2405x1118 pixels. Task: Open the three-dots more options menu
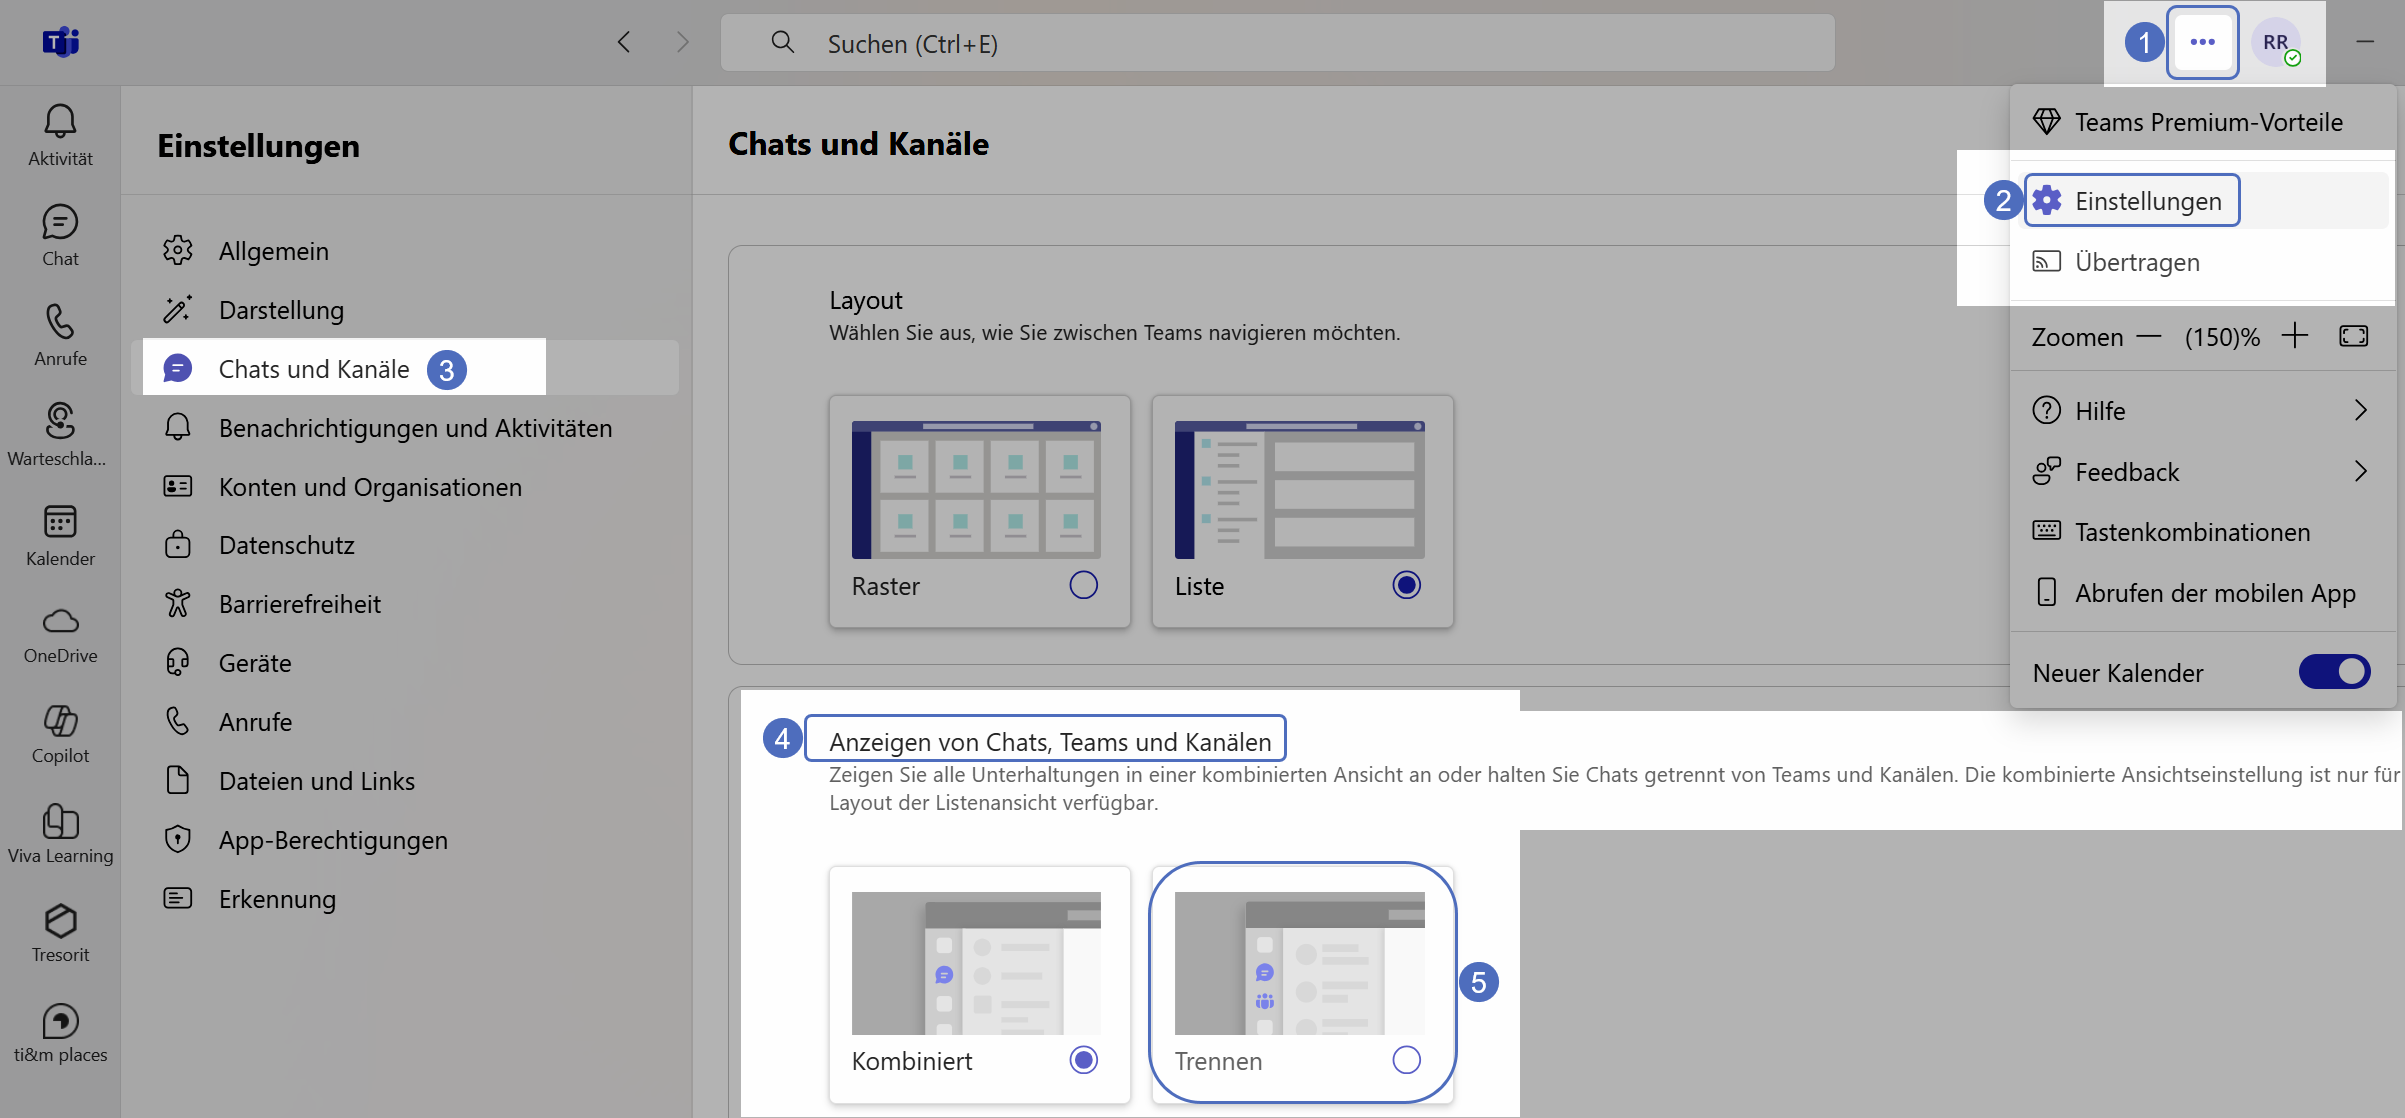(x=2202, y=42)
